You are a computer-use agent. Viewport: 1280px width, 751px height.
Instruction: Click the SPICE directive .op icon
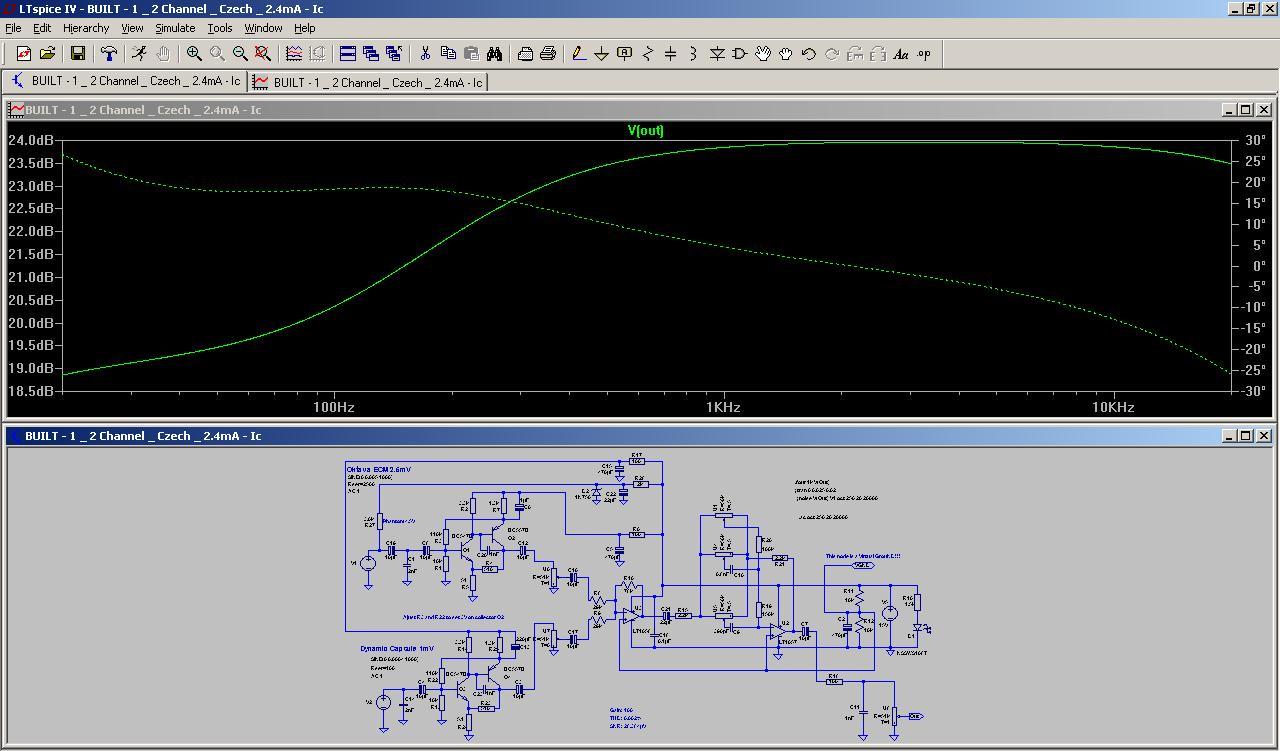pos(924,54)
